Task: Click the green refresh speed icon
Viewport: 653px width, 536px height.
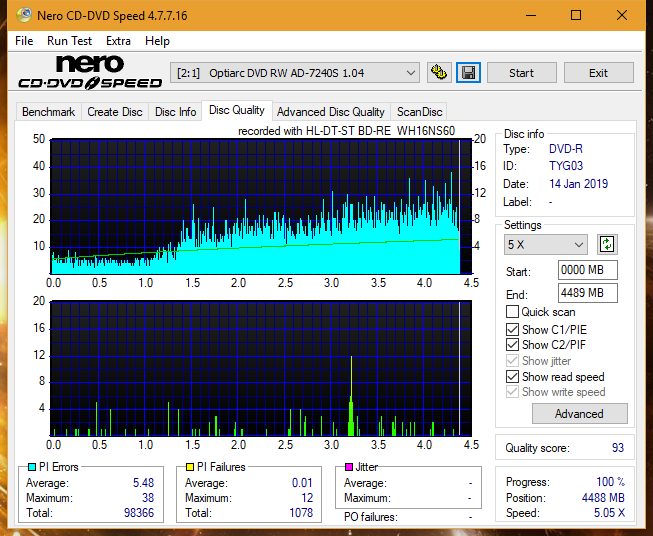Action: click(x=607, y=244)
